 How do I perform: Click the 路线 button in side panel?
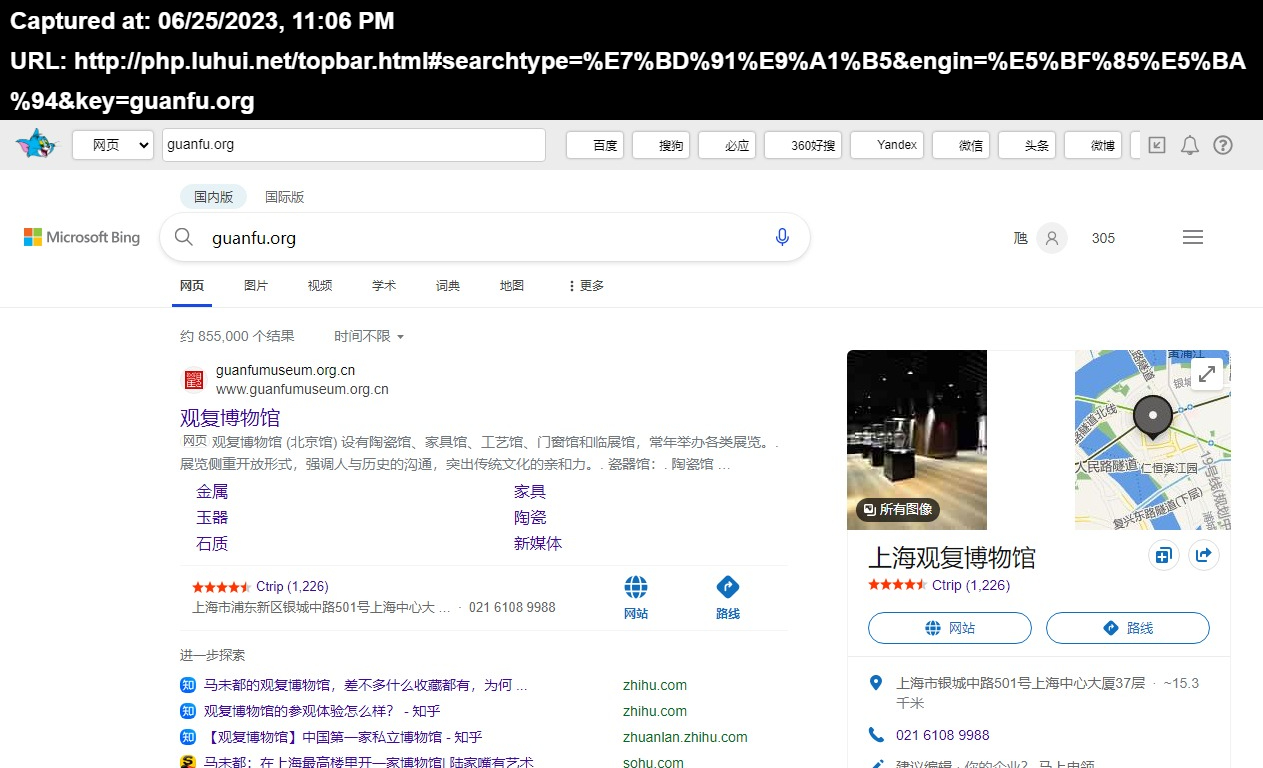(x=1128, y=628)
